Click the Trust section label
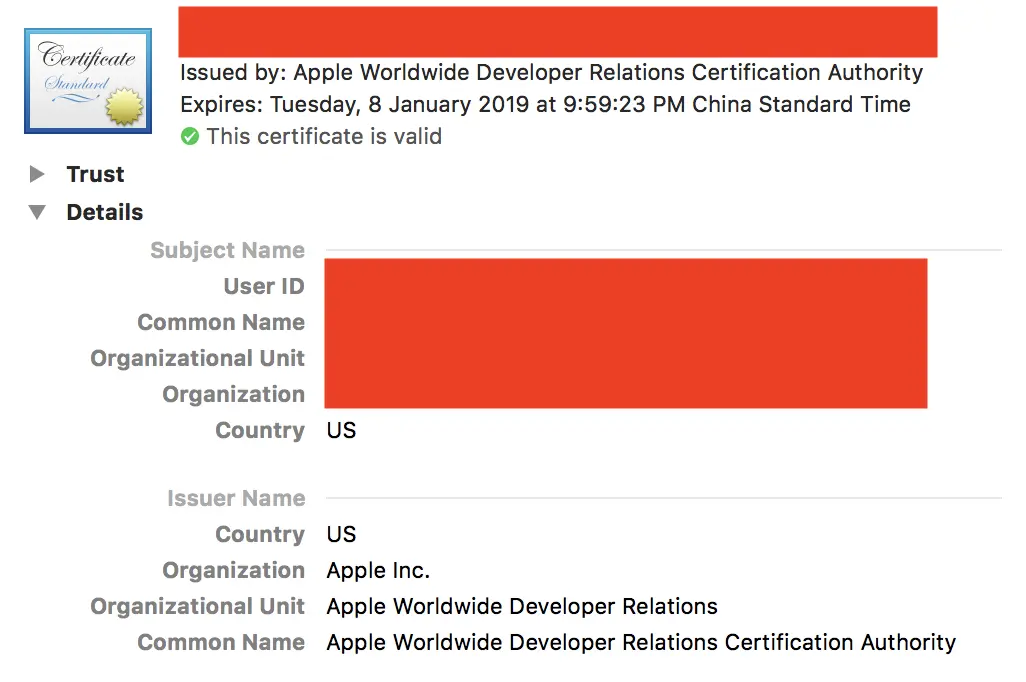The width and height of the screenshot is (1026, 682). point(95,175)
